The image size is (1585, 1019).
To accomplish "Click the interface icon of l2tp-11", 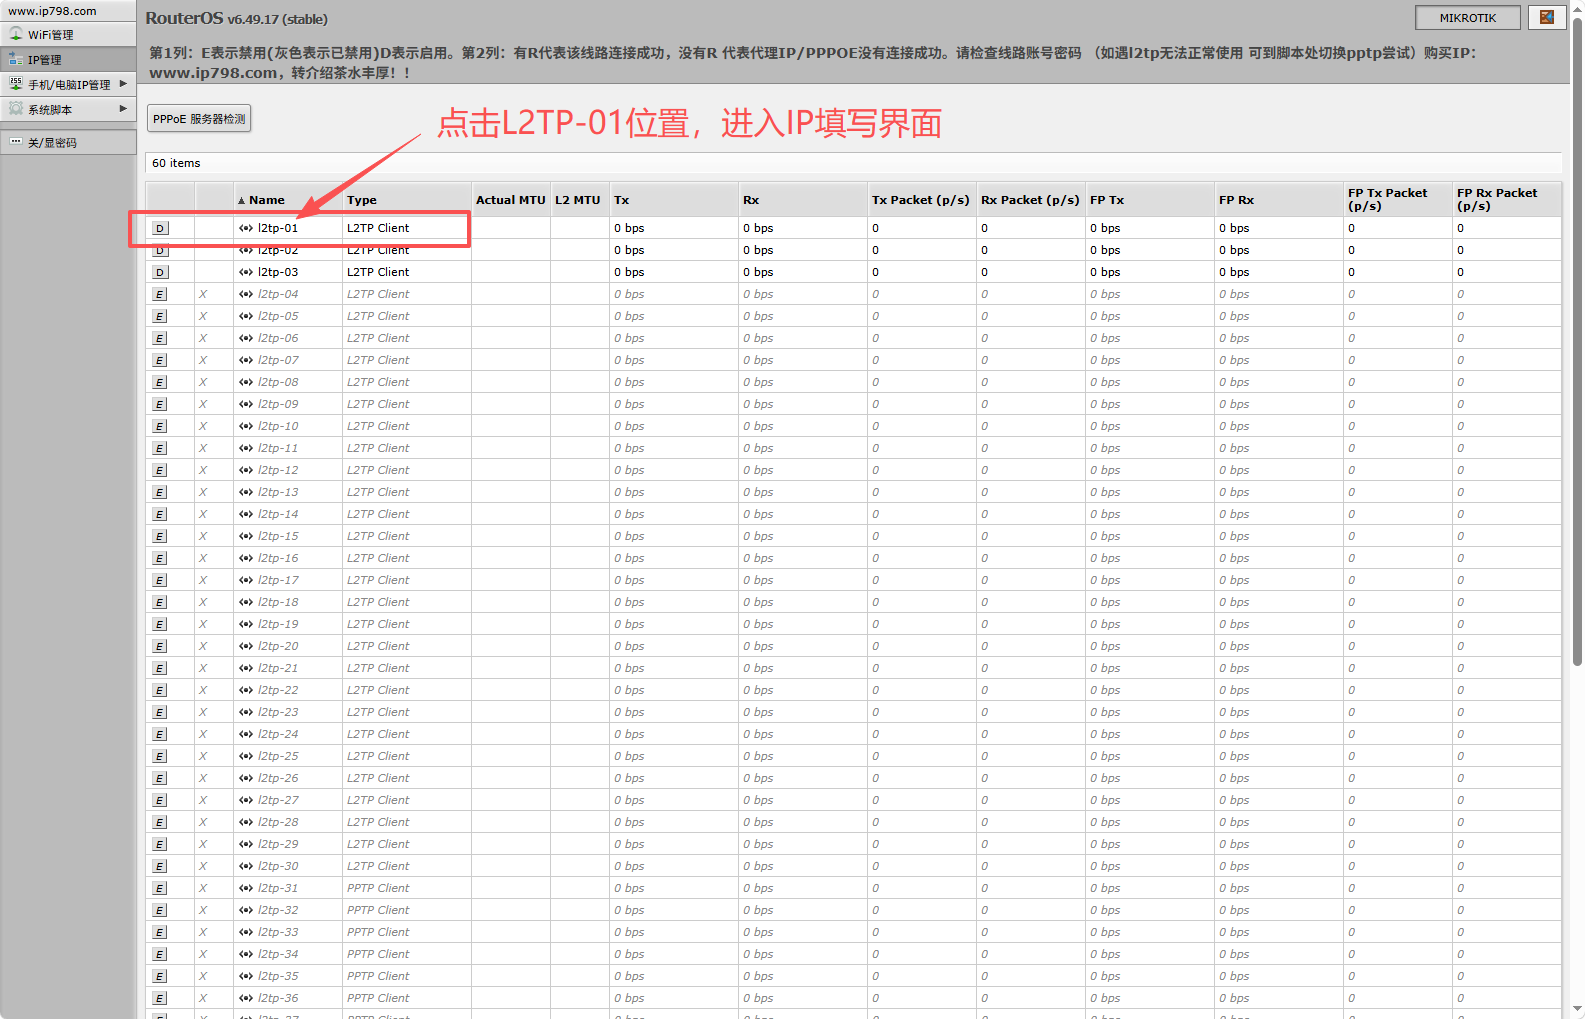I will [246, 448].
